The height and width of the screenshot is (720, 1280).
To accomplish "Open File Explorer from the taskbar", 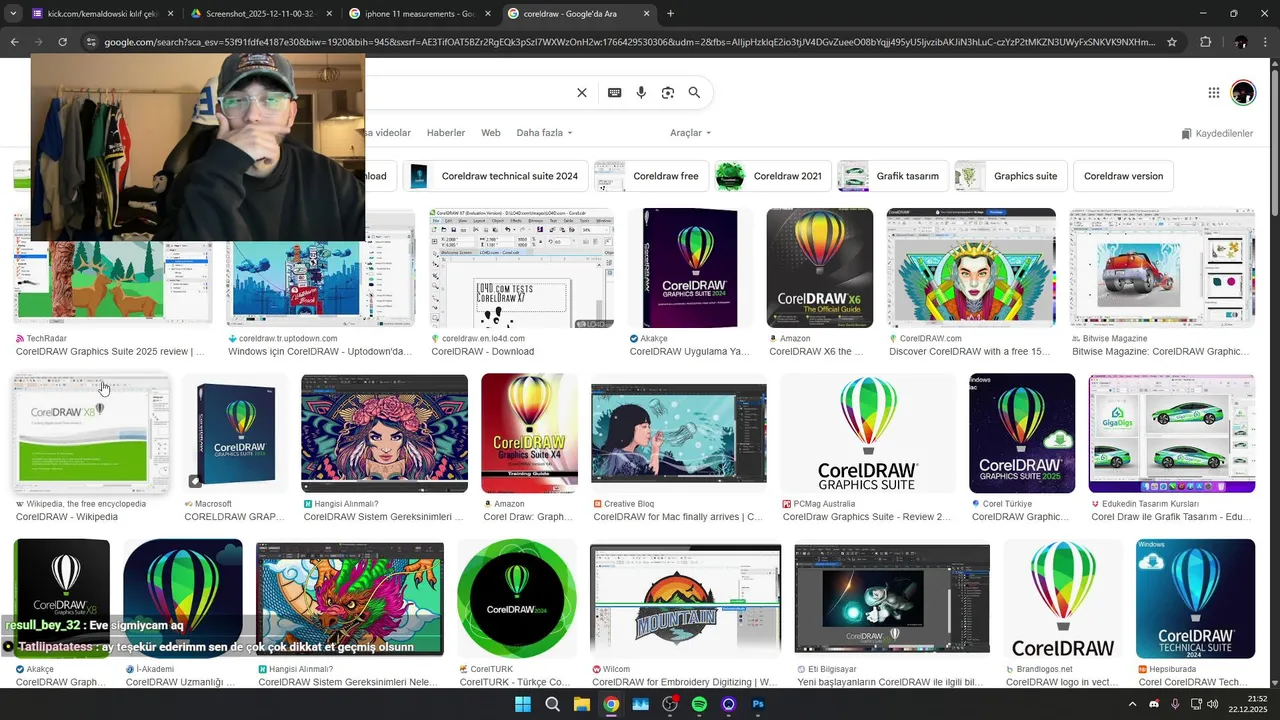I will [581, 704].
